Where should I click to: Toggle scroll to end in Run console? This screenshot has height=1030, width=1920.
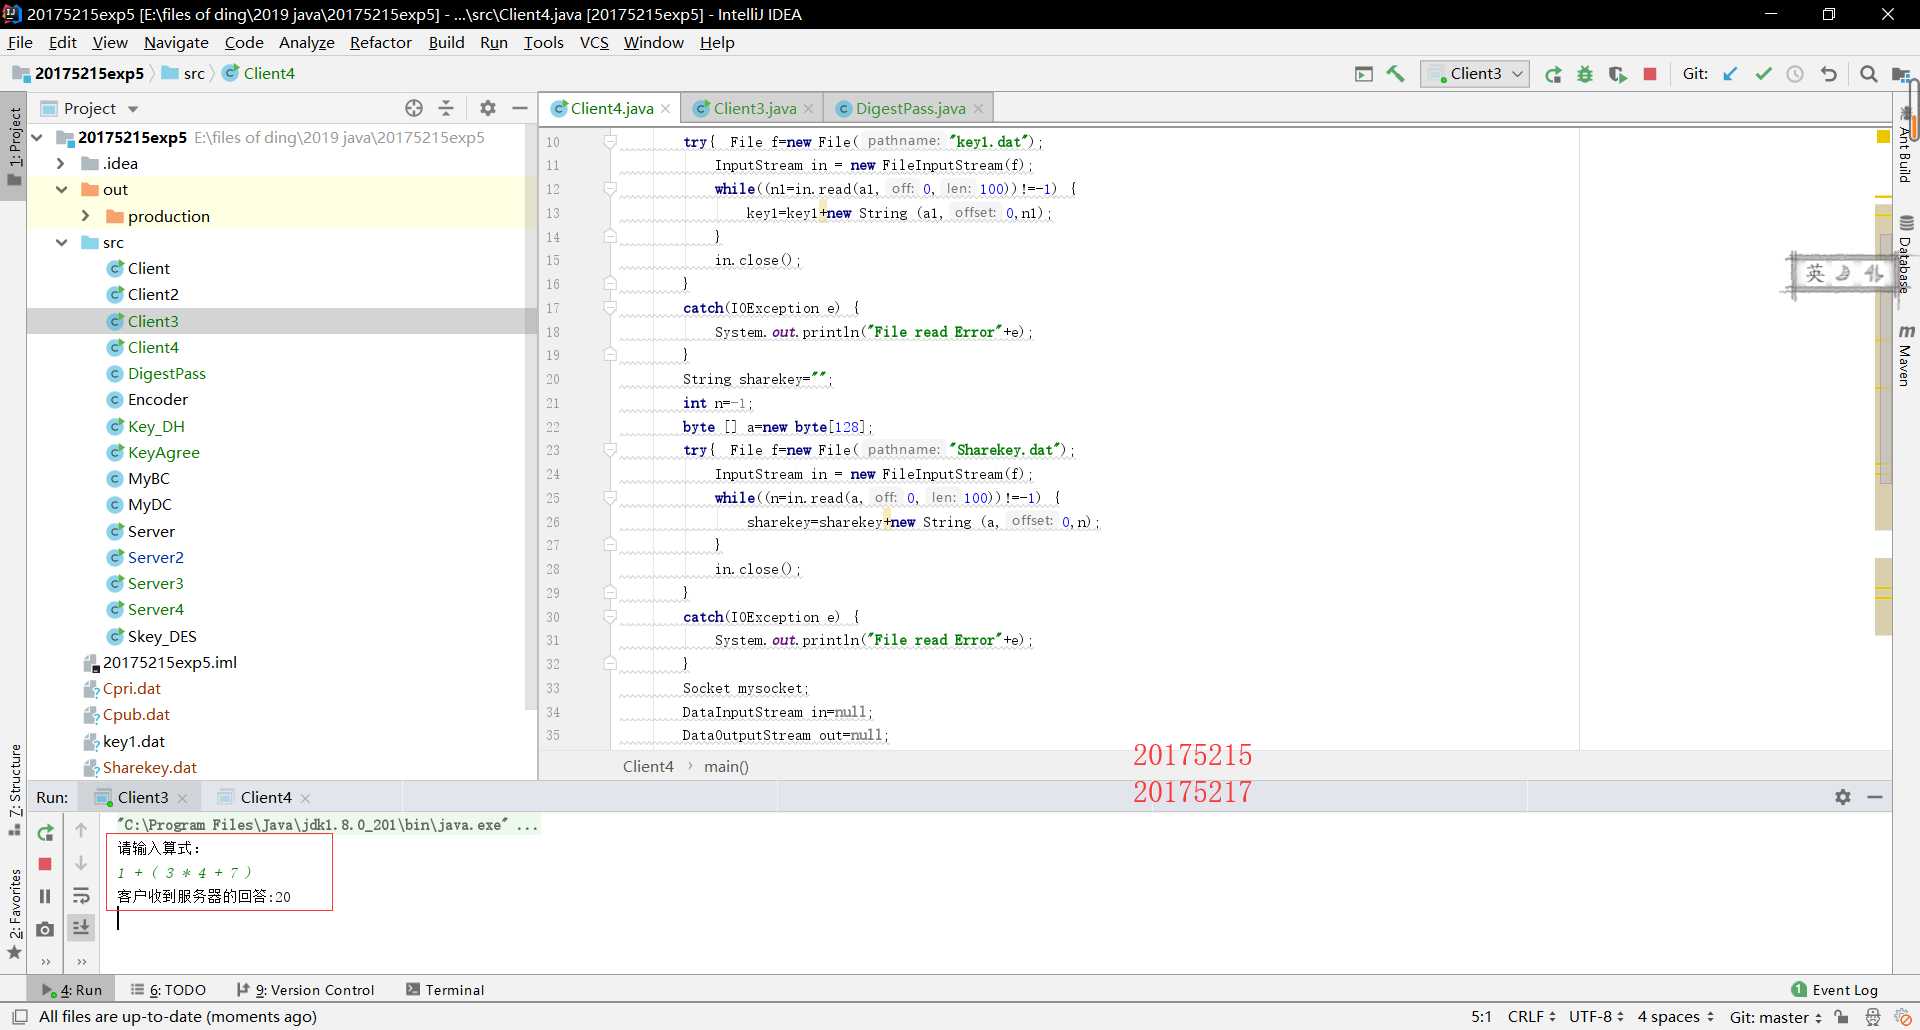pos(81,928)
